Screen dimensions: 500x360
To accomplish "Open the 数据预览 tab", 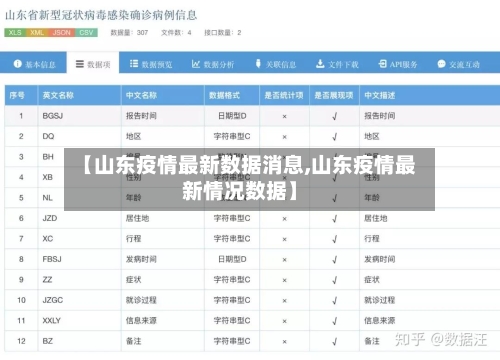I will click(151, 63).
